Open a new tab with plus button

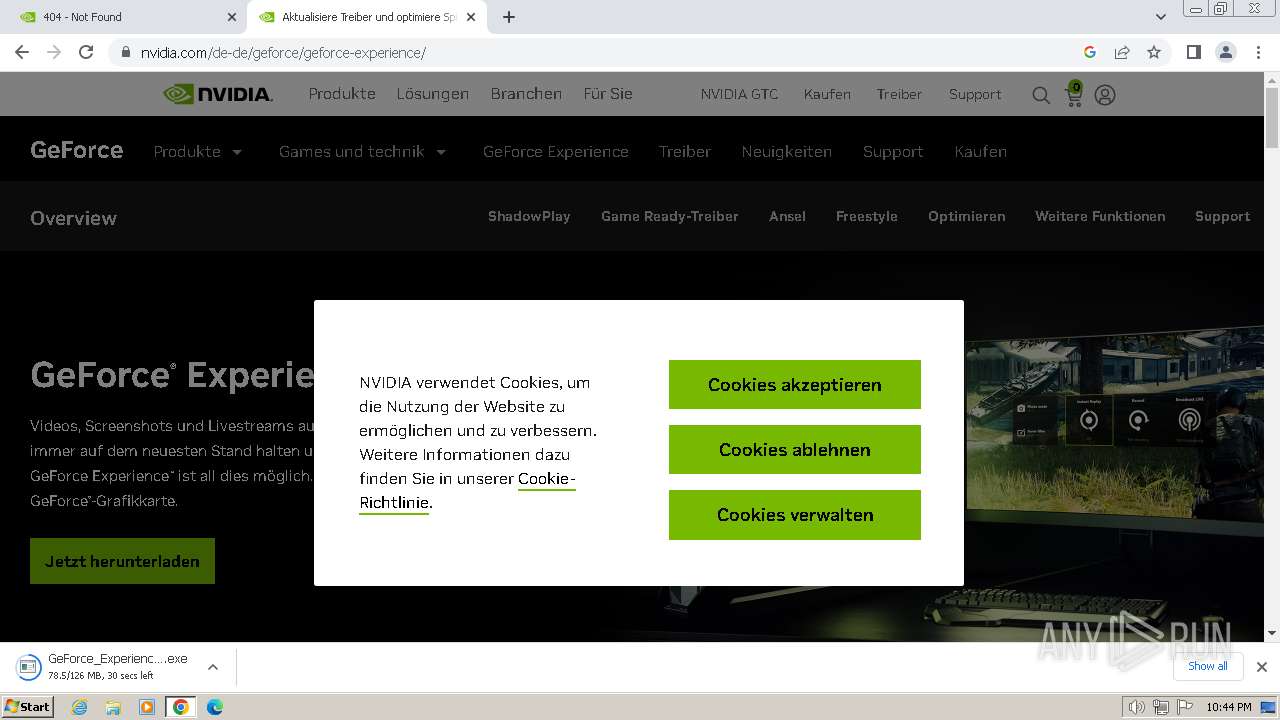click(509, 17)
